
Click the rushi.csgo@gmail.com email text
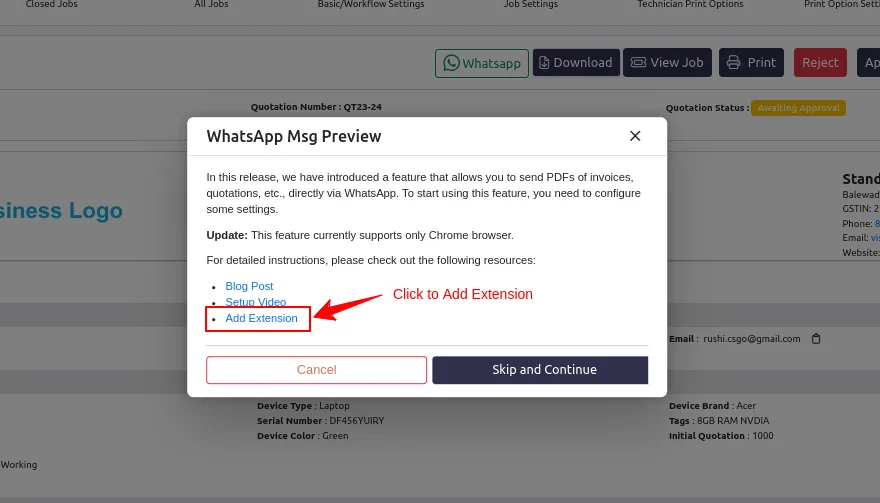click(x=751, y=339)
